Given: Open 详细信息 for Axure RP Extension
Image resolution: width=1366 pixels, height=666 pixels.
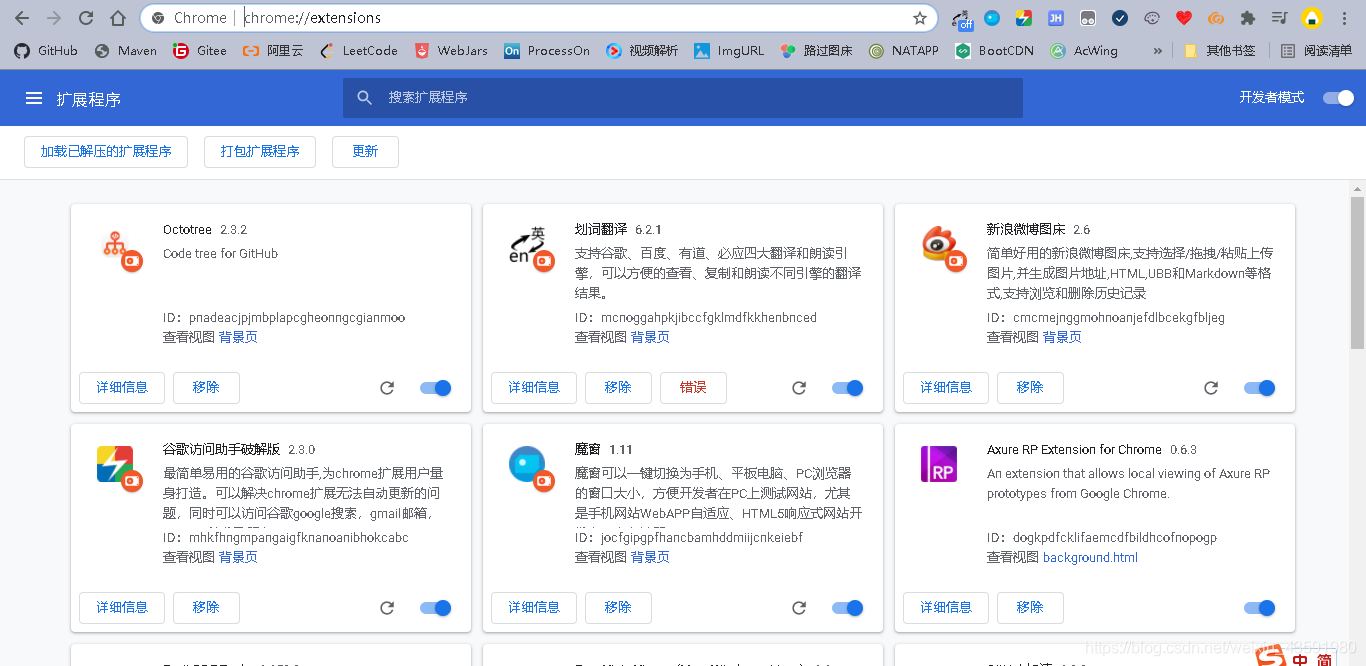Looking at the screenshot, I should tap(946, 608).
